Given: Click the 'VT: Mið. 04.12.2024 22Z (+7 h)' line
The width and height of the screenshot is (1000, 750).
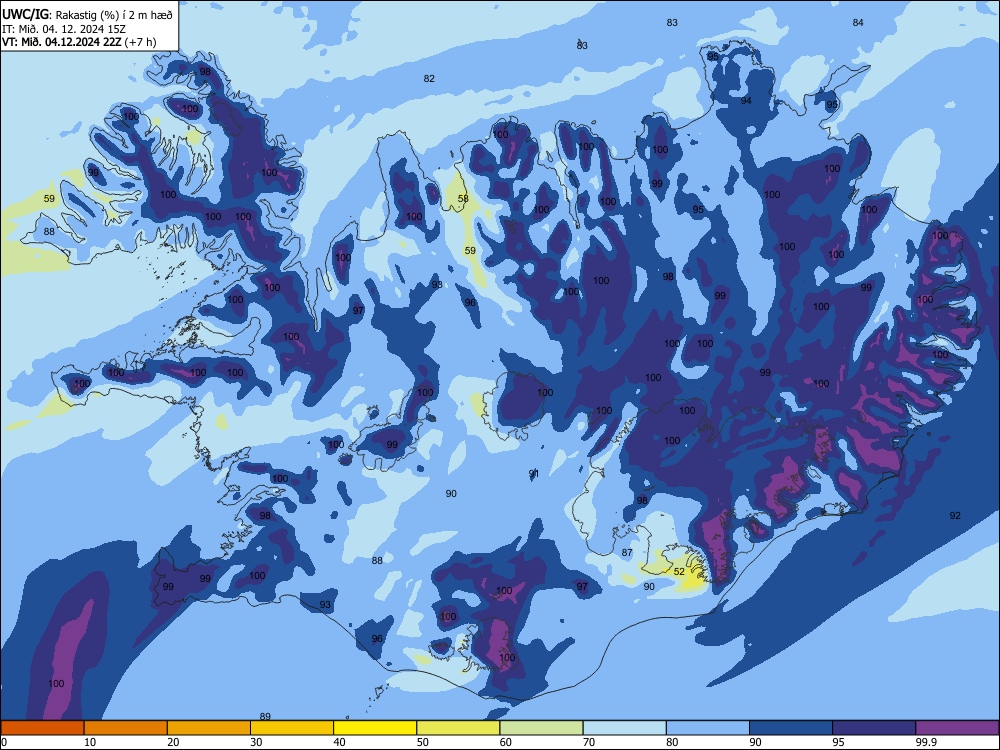Looking at the screenshot, I should pyautogui.click(x=79, y=42).
